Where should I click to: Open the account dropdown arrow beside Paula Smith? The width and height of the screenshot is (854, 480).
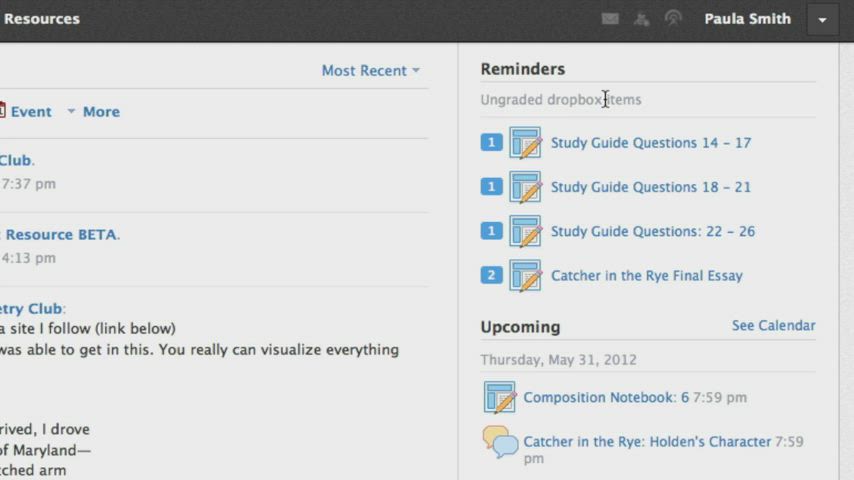(823, 19)
